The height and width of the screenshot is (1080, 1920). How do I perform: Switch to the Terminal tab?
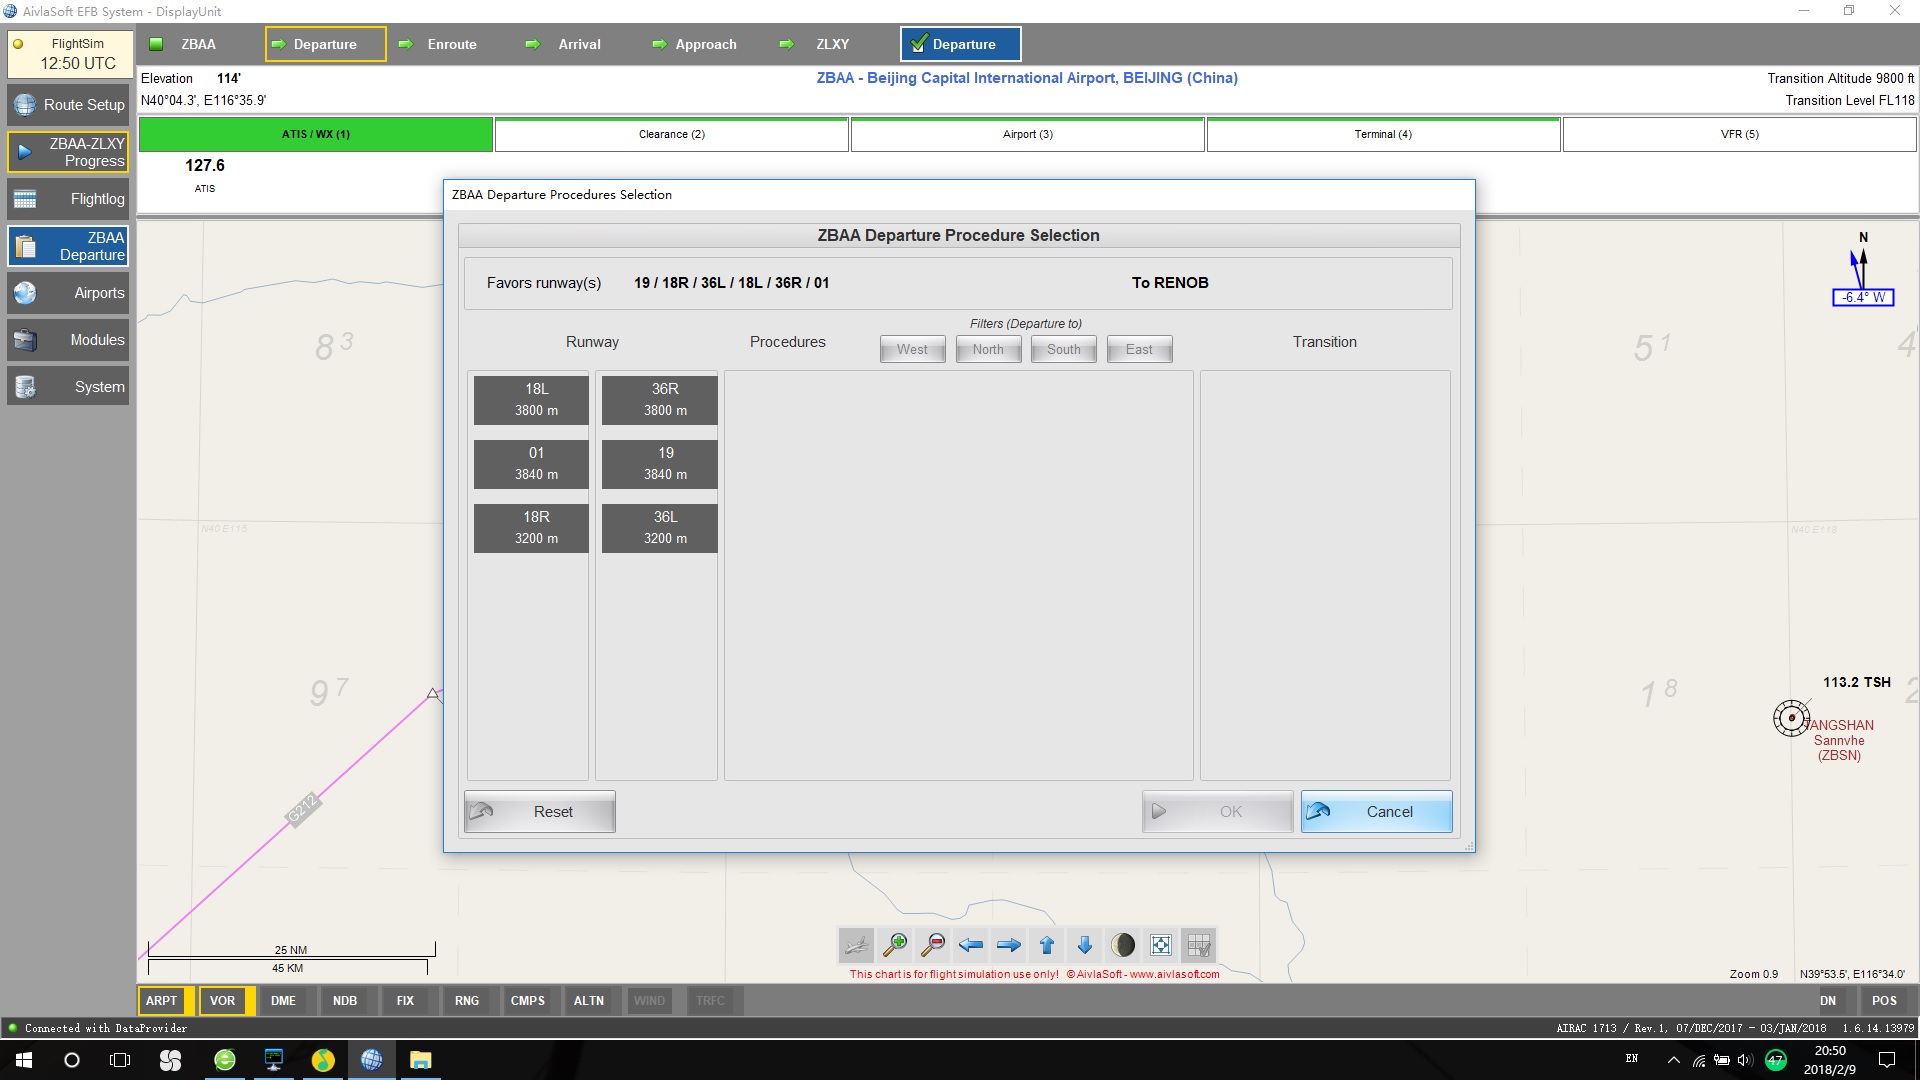click(x=1383, y=133)
